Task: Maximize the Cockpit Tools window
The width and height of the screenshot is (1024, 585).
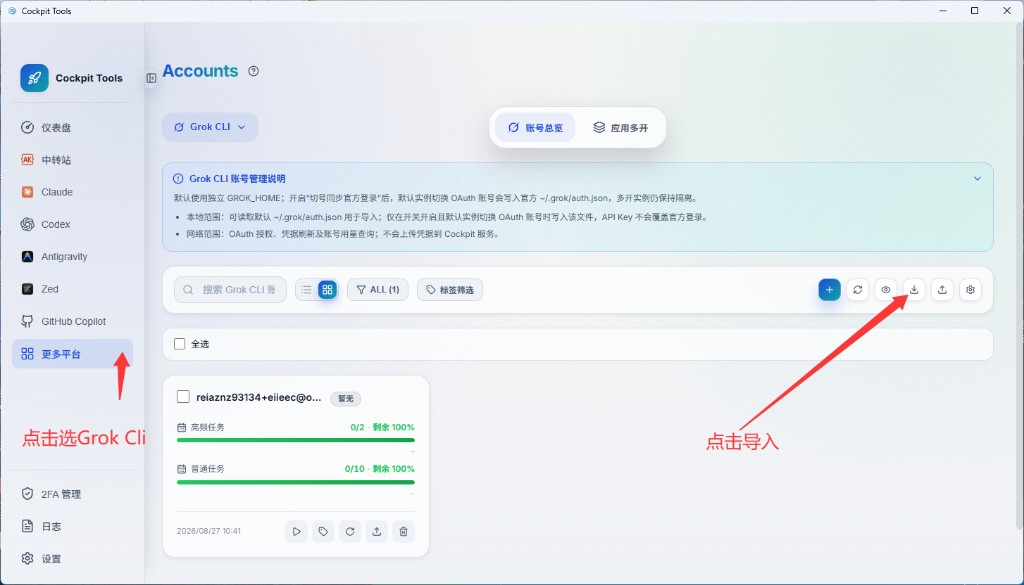Action: (974, 11)
